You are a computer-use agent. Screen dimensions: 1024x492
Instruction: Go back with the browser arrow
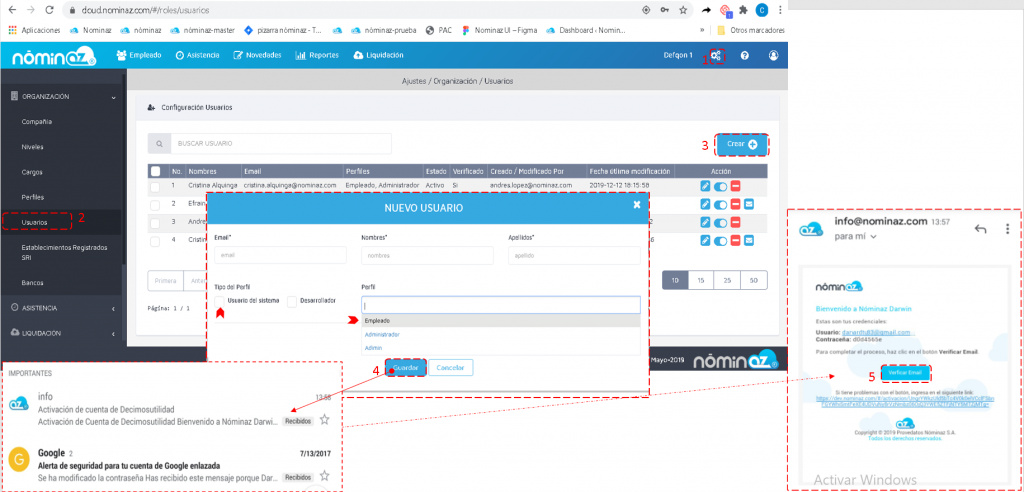12,10
